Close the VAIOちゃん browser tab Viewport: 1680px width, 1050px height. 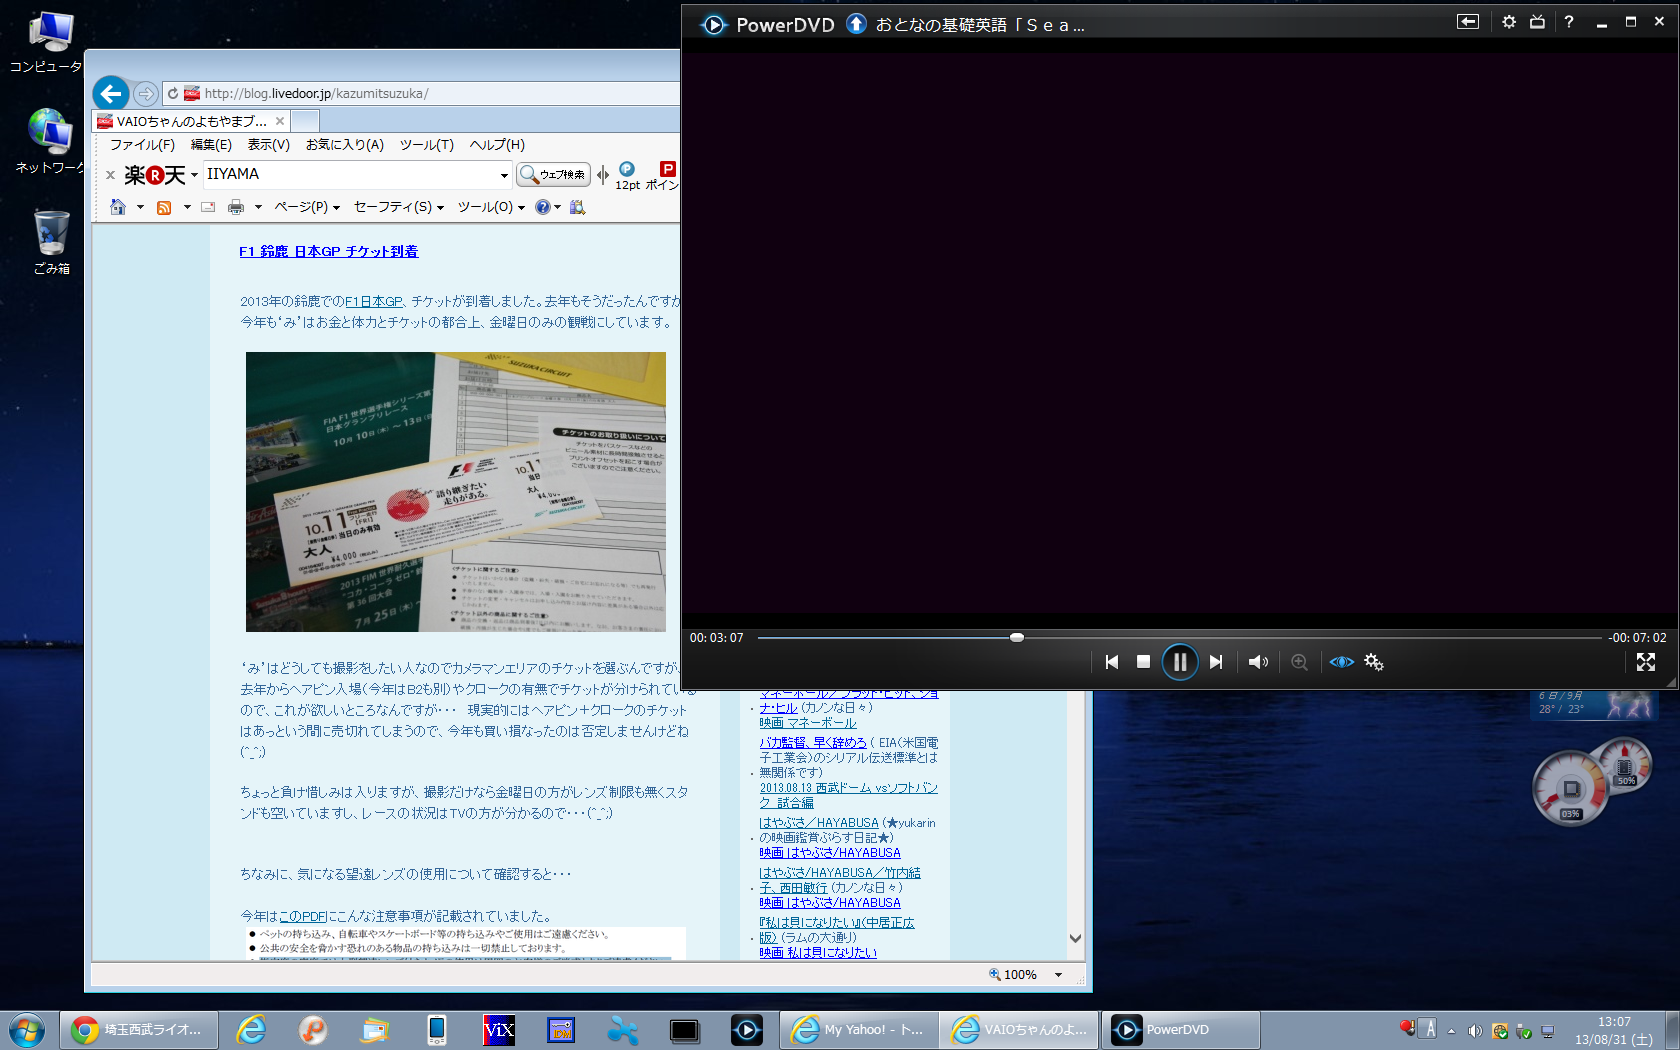tap(280, 121)
